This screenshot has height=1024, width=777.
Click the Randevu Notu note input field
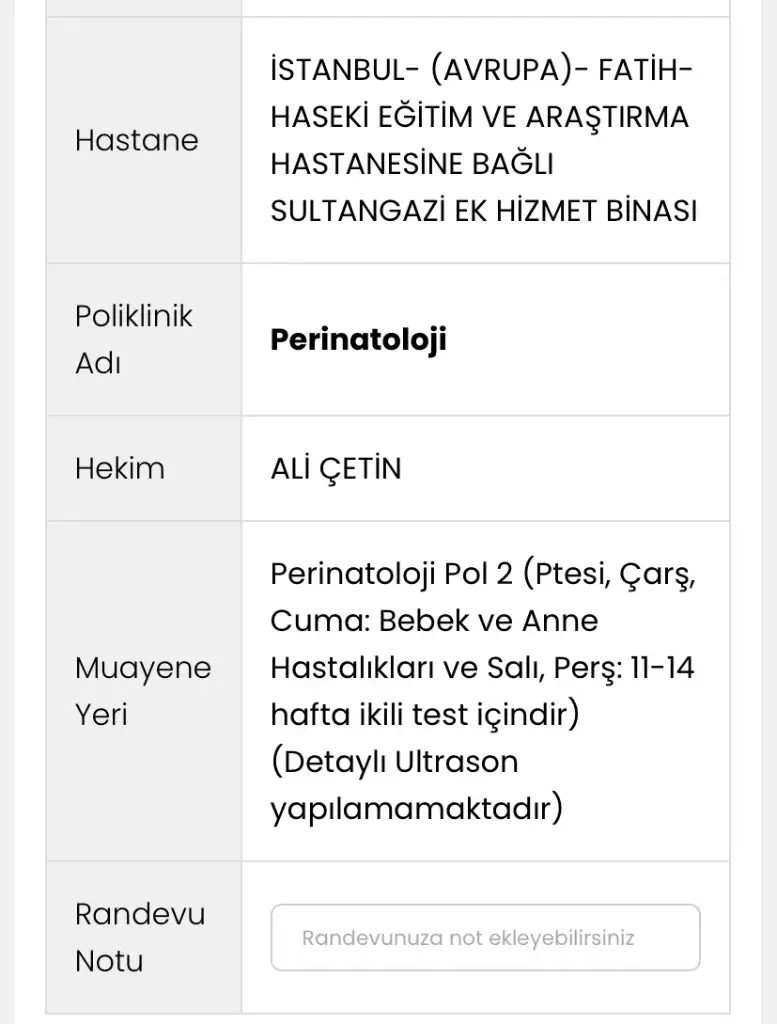(x=485, y=937)
